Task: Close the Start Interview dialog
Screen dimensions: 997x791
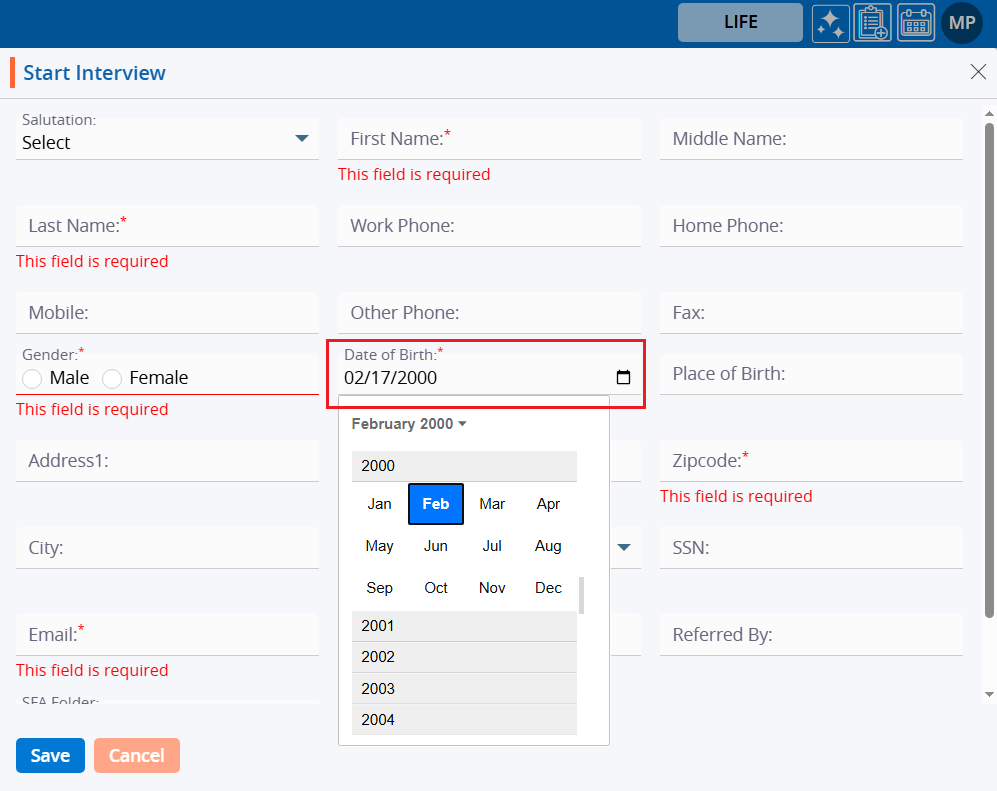Action: [x=978, y=71]
